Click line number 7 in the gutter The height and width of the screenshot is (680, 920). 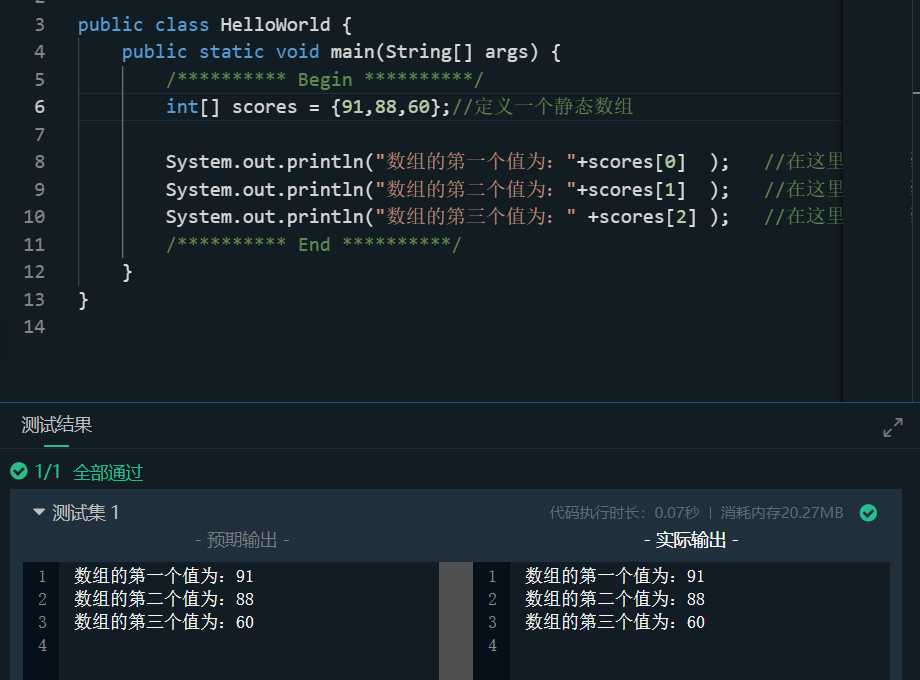[x=39, y=134]
